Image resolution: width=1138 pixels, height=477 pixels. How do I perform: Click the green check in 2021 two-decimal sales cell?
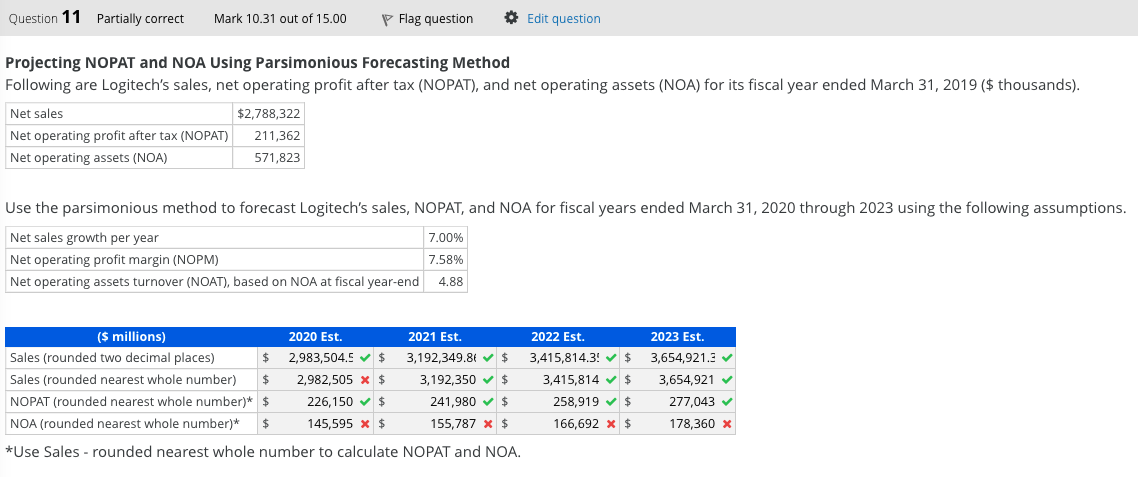click(488, 358)
